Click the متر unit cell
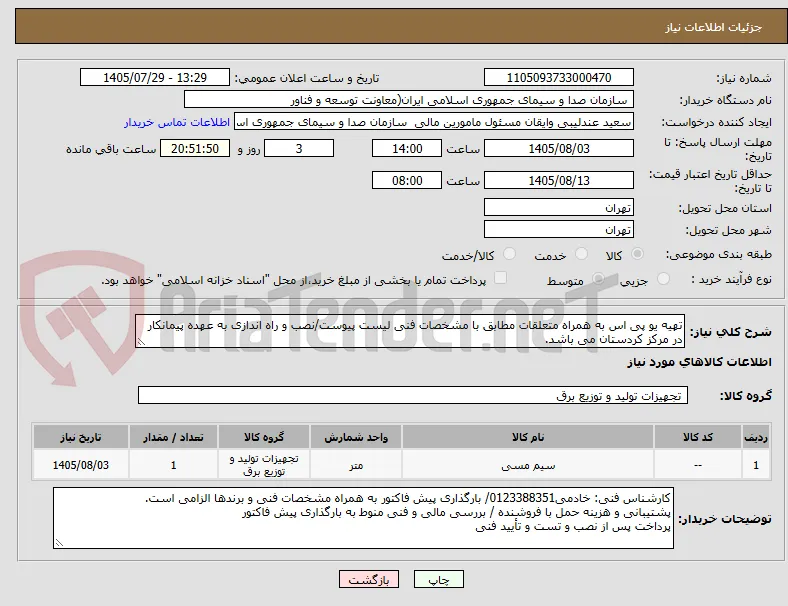The height and width of the screenshot is (606, 788). coord(356,465)
